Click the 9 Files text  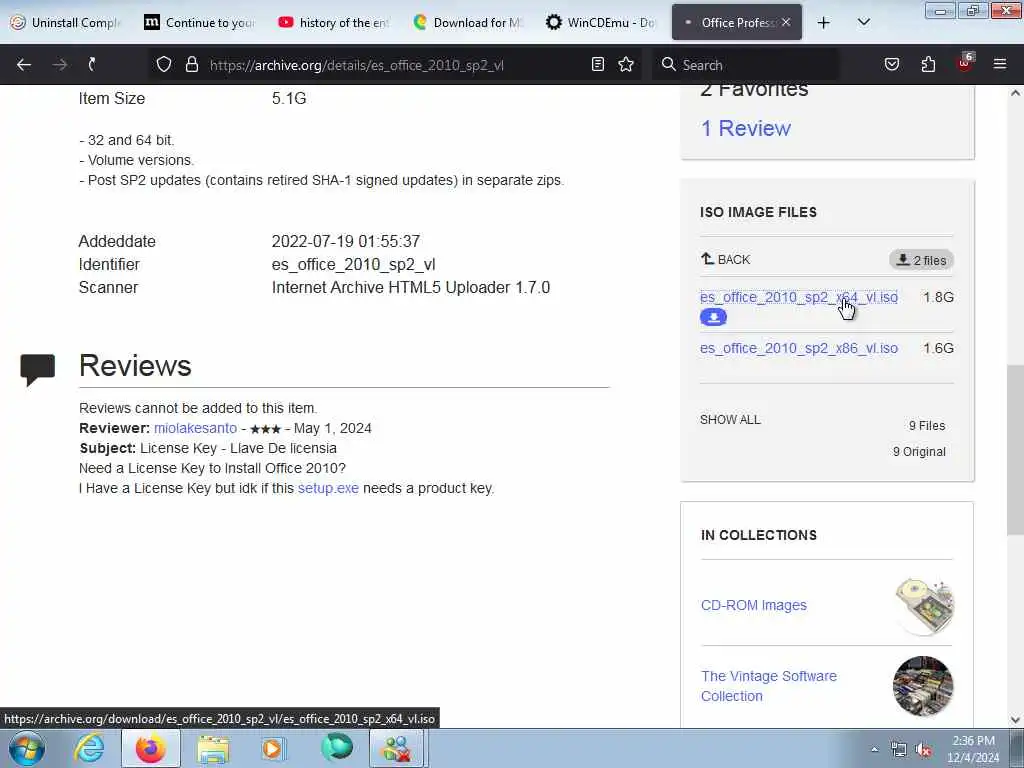click(927, 426)
